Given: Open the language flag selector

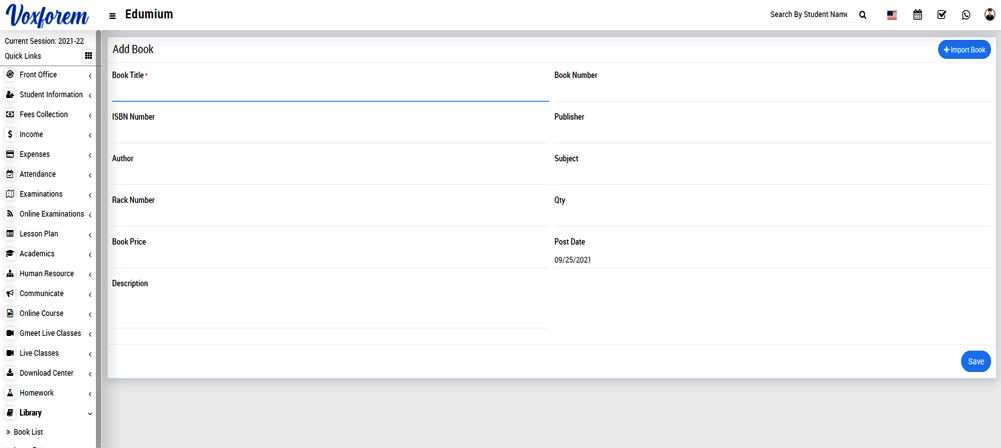Looking at the screenshot, I should pyautogui.click(x=892, y=15).
